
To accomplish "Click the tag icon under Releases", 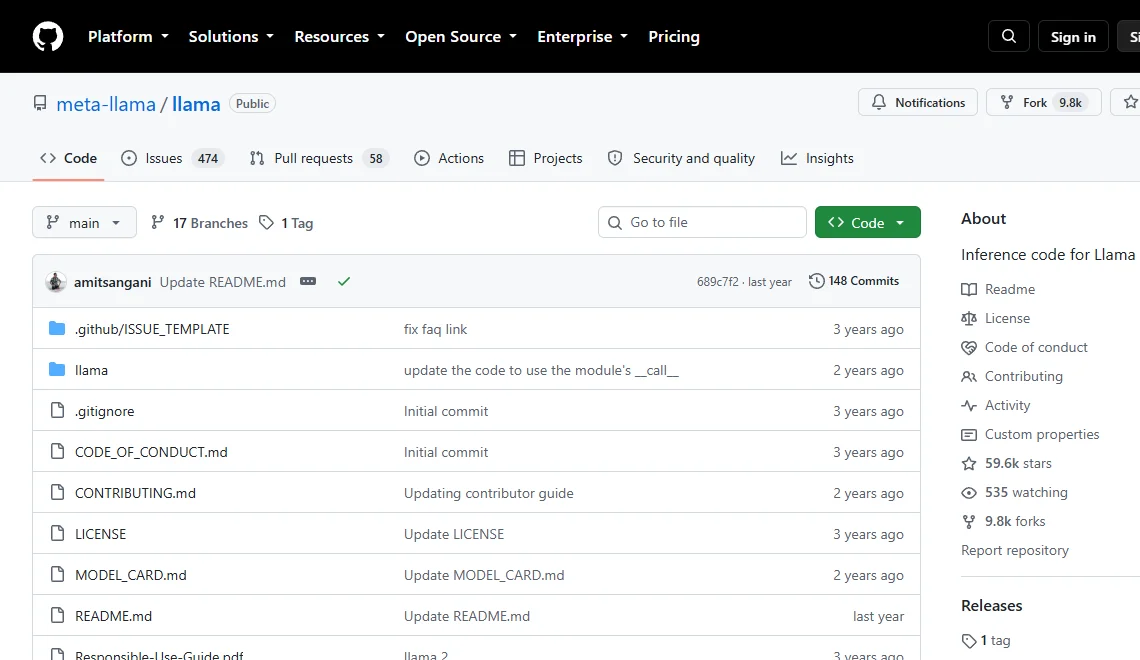I will click(x=968, y=641).
